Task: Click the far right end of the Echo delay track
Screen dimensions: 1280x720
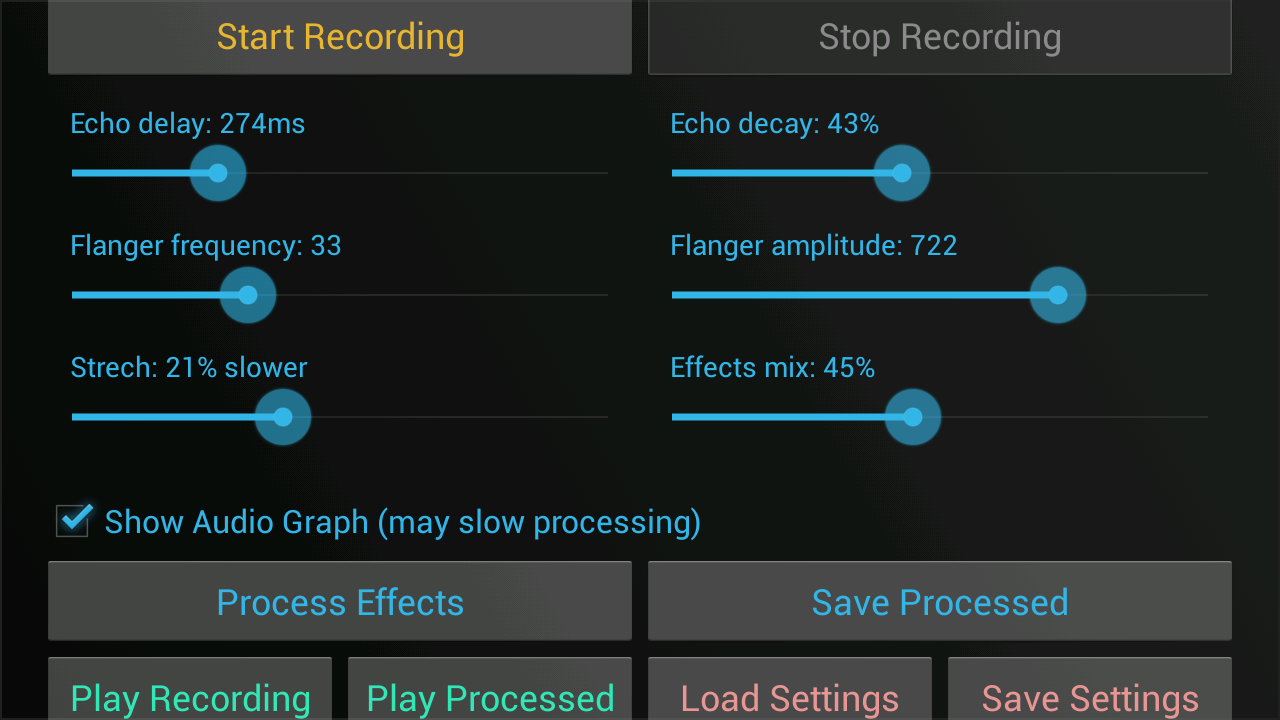Action: tap(604, 173)
